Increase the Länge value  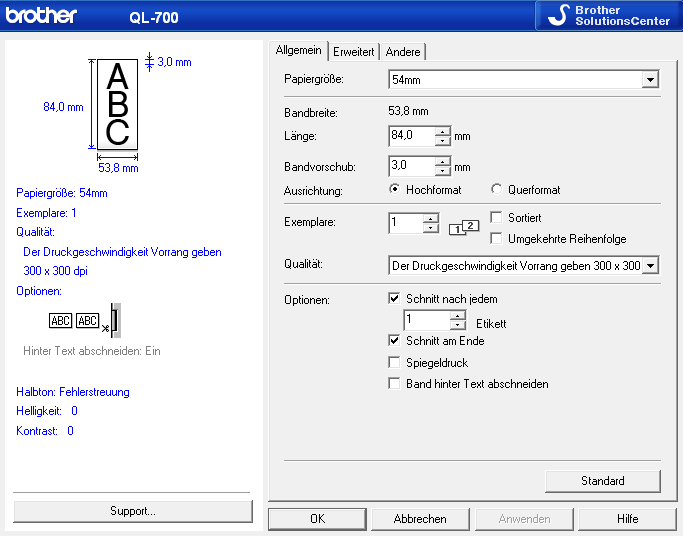pos(443,131)
